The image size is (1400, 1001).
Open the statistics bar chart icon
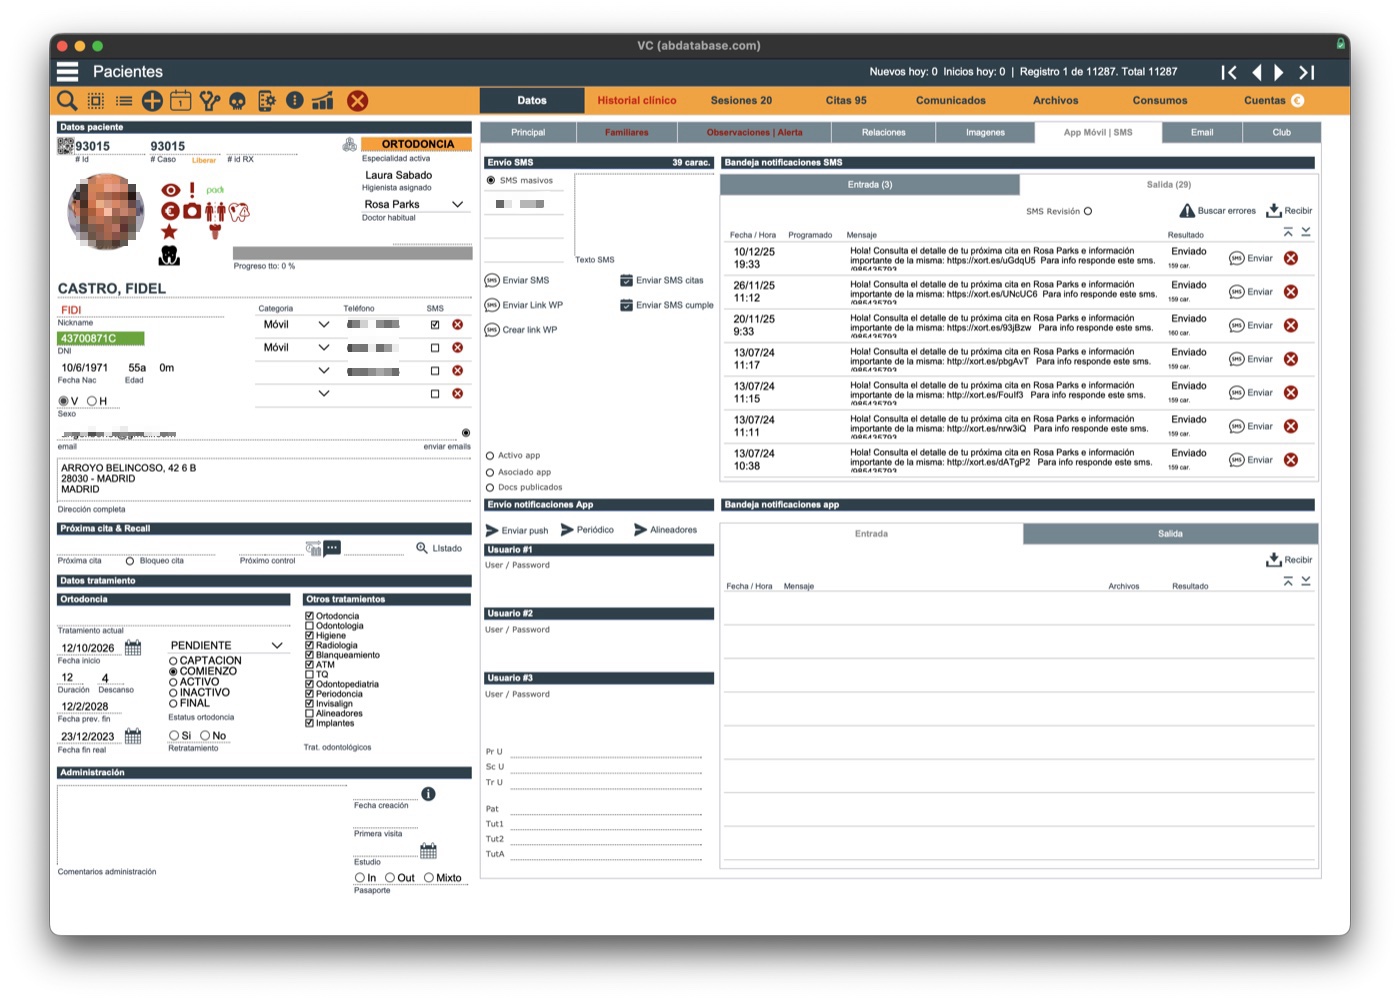tap(322, 100)
